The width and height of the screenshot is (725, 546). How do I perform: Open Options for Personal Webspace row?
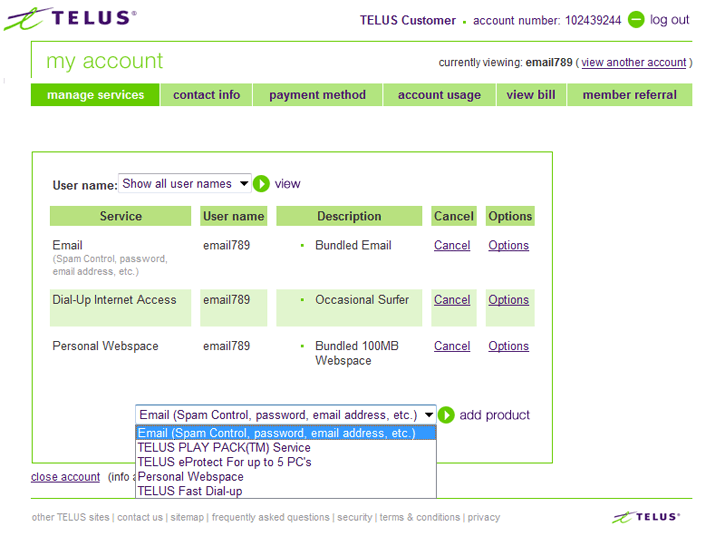(508, 346)
